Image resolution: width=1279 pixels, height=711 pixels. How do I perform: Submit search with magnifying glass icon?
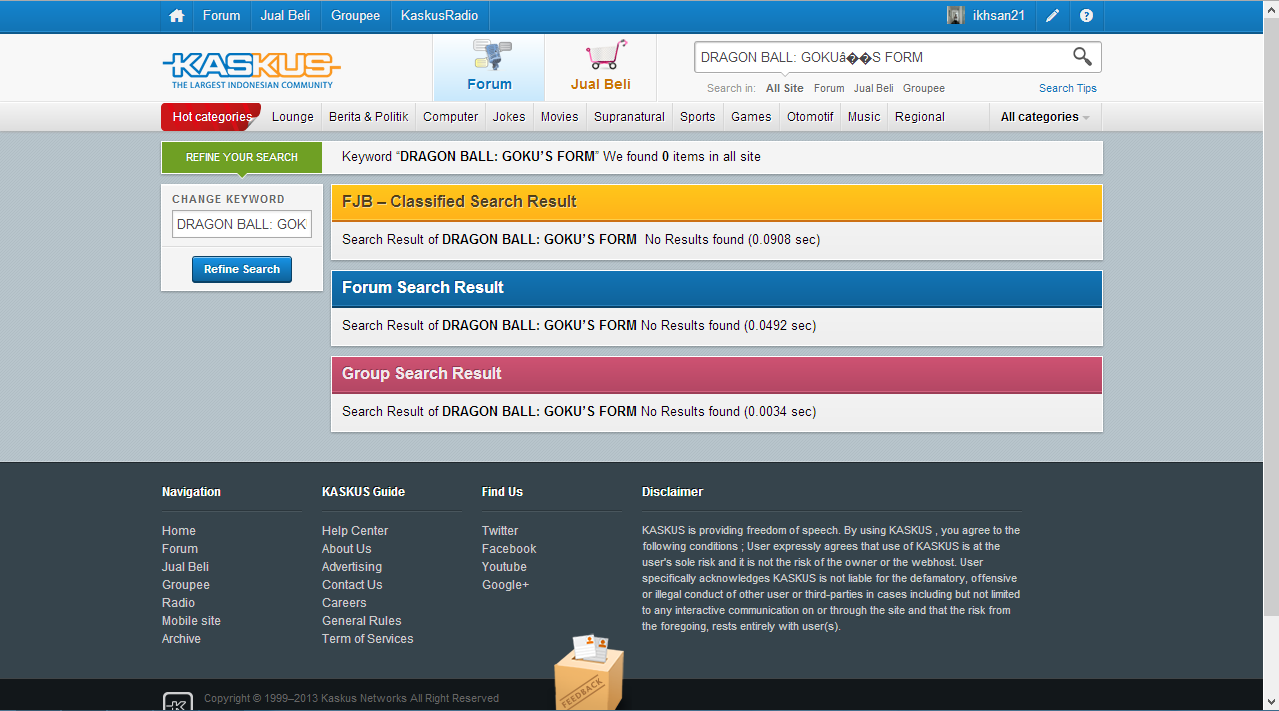point(1082,56)
